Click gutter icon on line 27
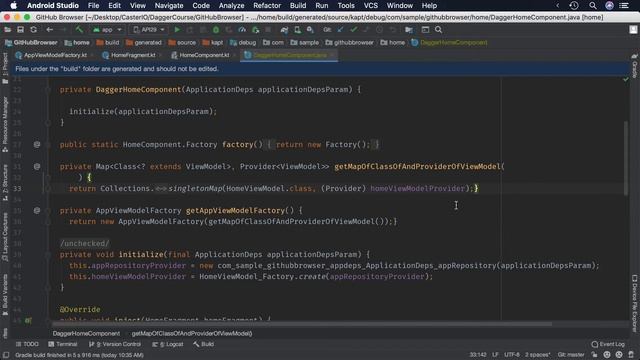 (x=37, y=144)
